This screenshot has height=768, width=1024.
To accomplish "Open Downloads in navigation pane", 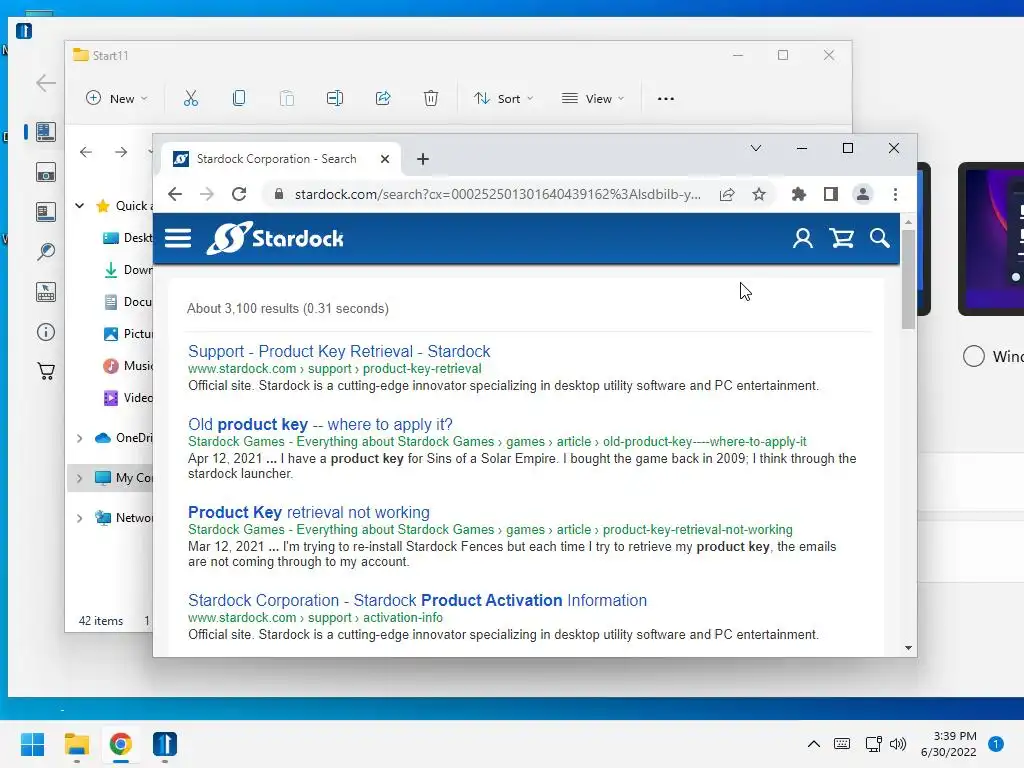I will (x=128, y=270).
